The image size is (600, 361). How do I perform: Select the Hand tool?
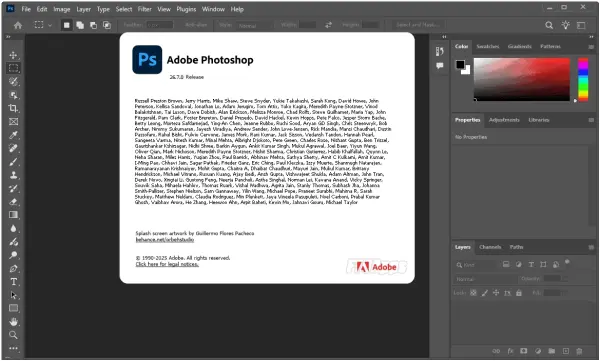pos(13,322)
